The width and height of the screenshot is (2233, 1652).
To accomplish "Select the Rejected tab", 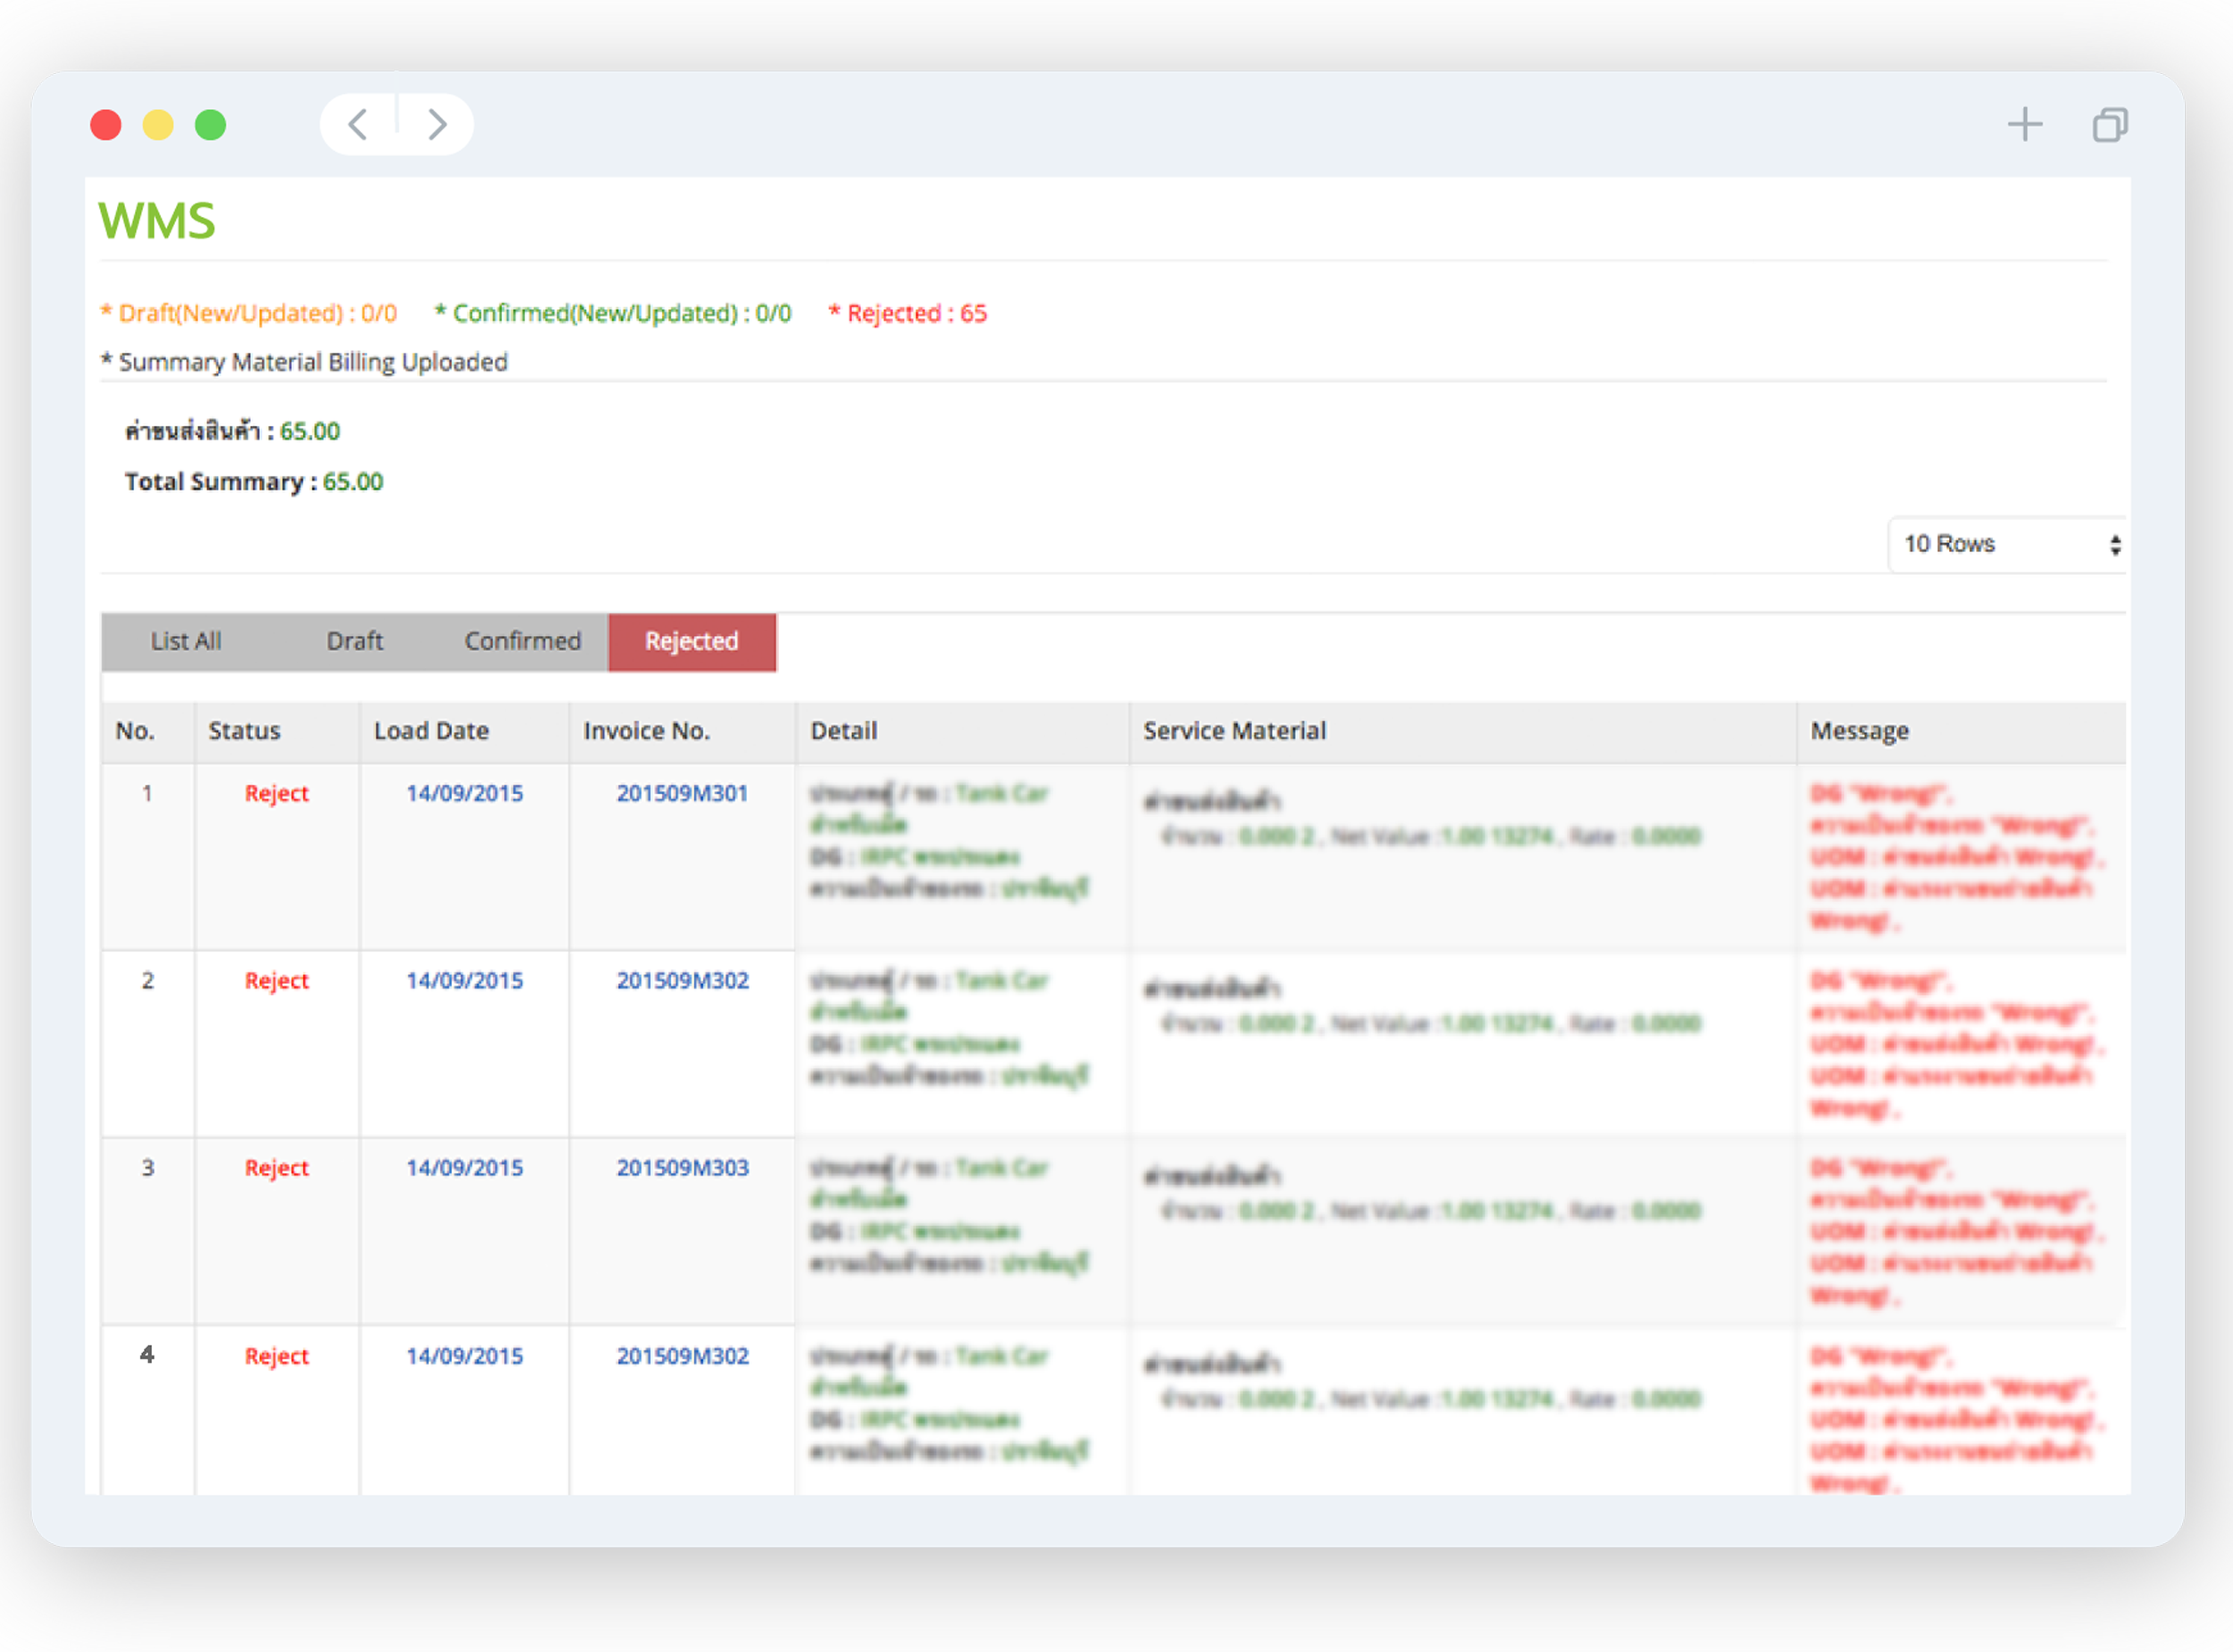I will pyautogui.click(x=691, y=641).
